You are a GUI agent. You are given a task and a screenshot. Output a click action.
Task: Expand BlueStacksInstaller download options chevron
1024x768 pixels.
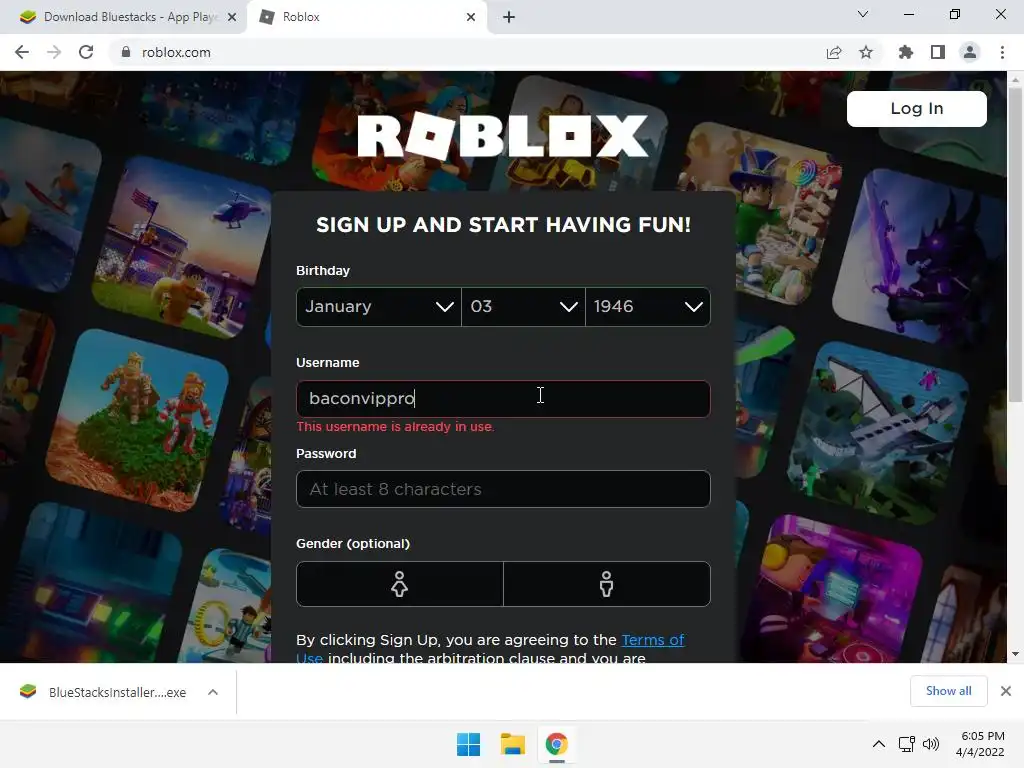(213, 692)
